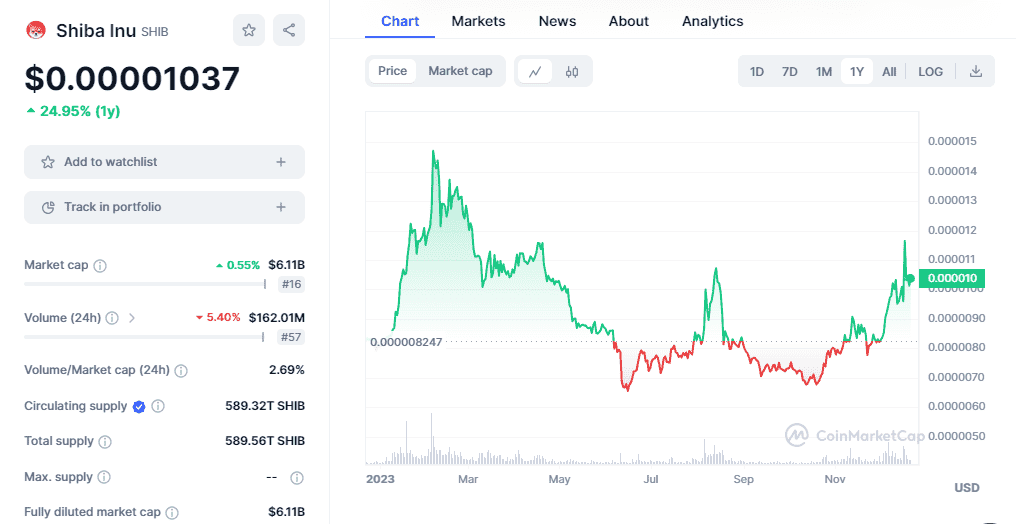
Task: Track Shiba Inu in portfolio
Action: (165, 207)
